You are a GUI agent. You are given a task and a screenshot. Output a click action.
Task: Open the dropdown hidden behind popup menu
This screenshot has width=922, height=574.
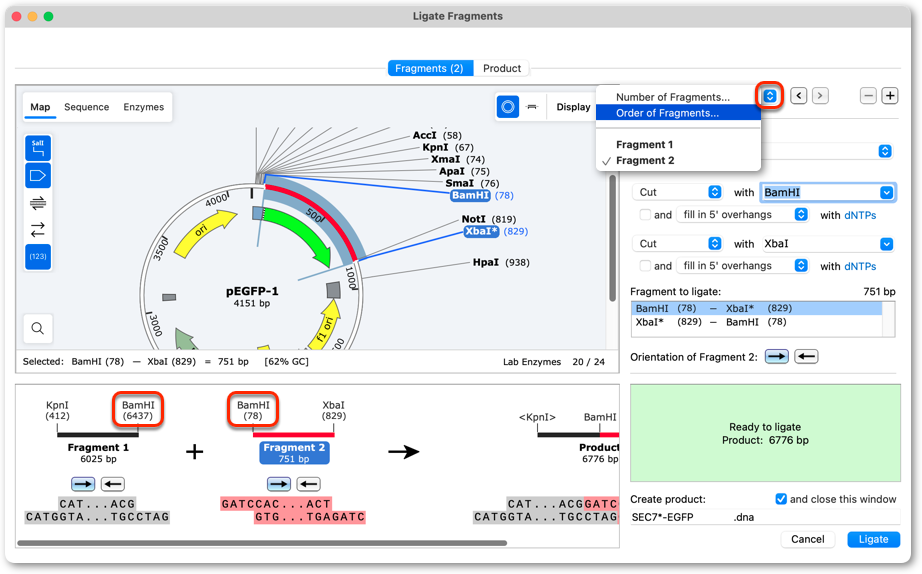884,151
